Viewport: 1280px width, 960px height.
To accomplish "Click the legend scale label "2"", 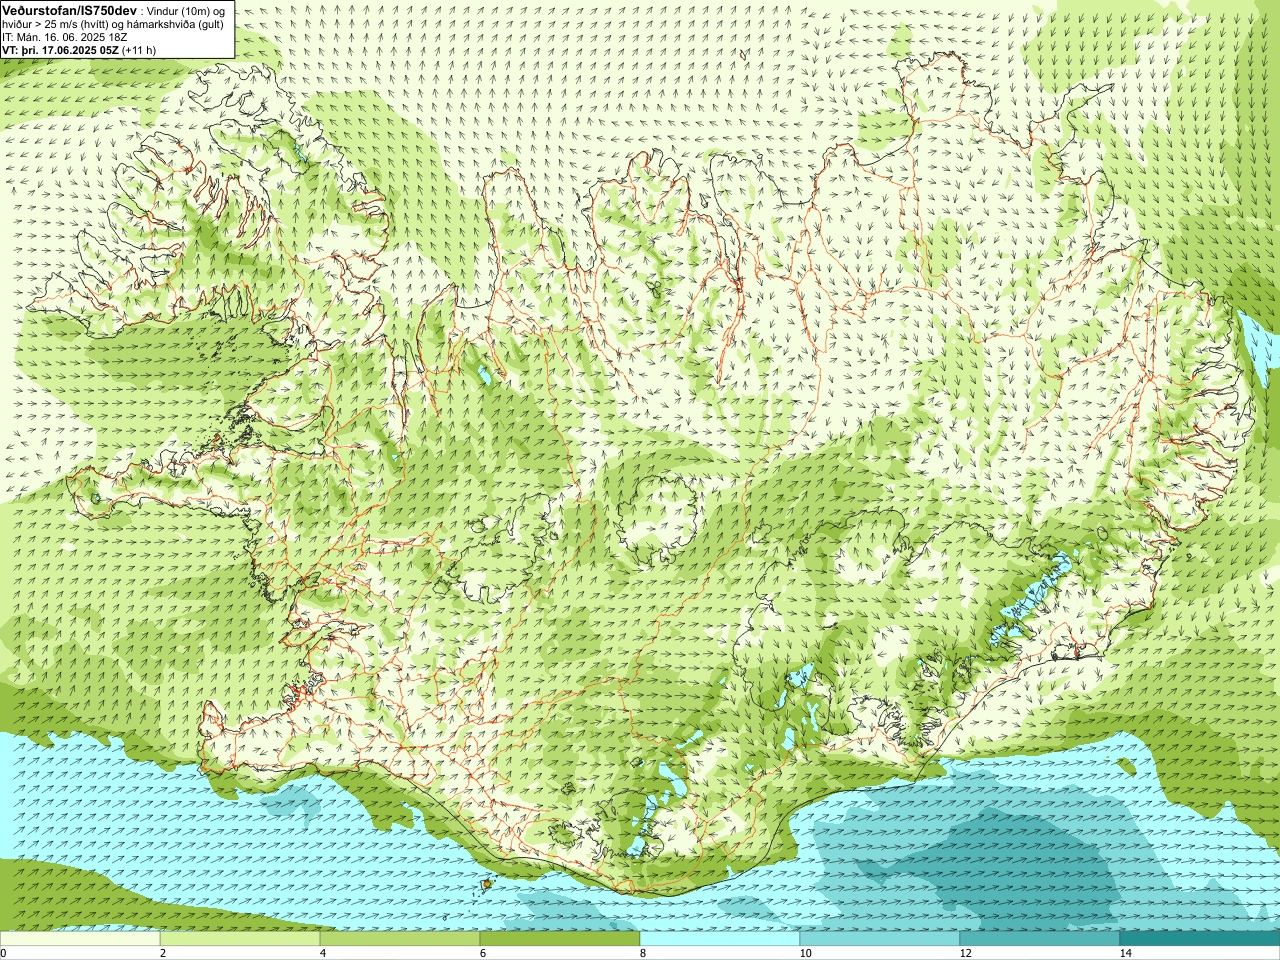I will coord(163,953).
